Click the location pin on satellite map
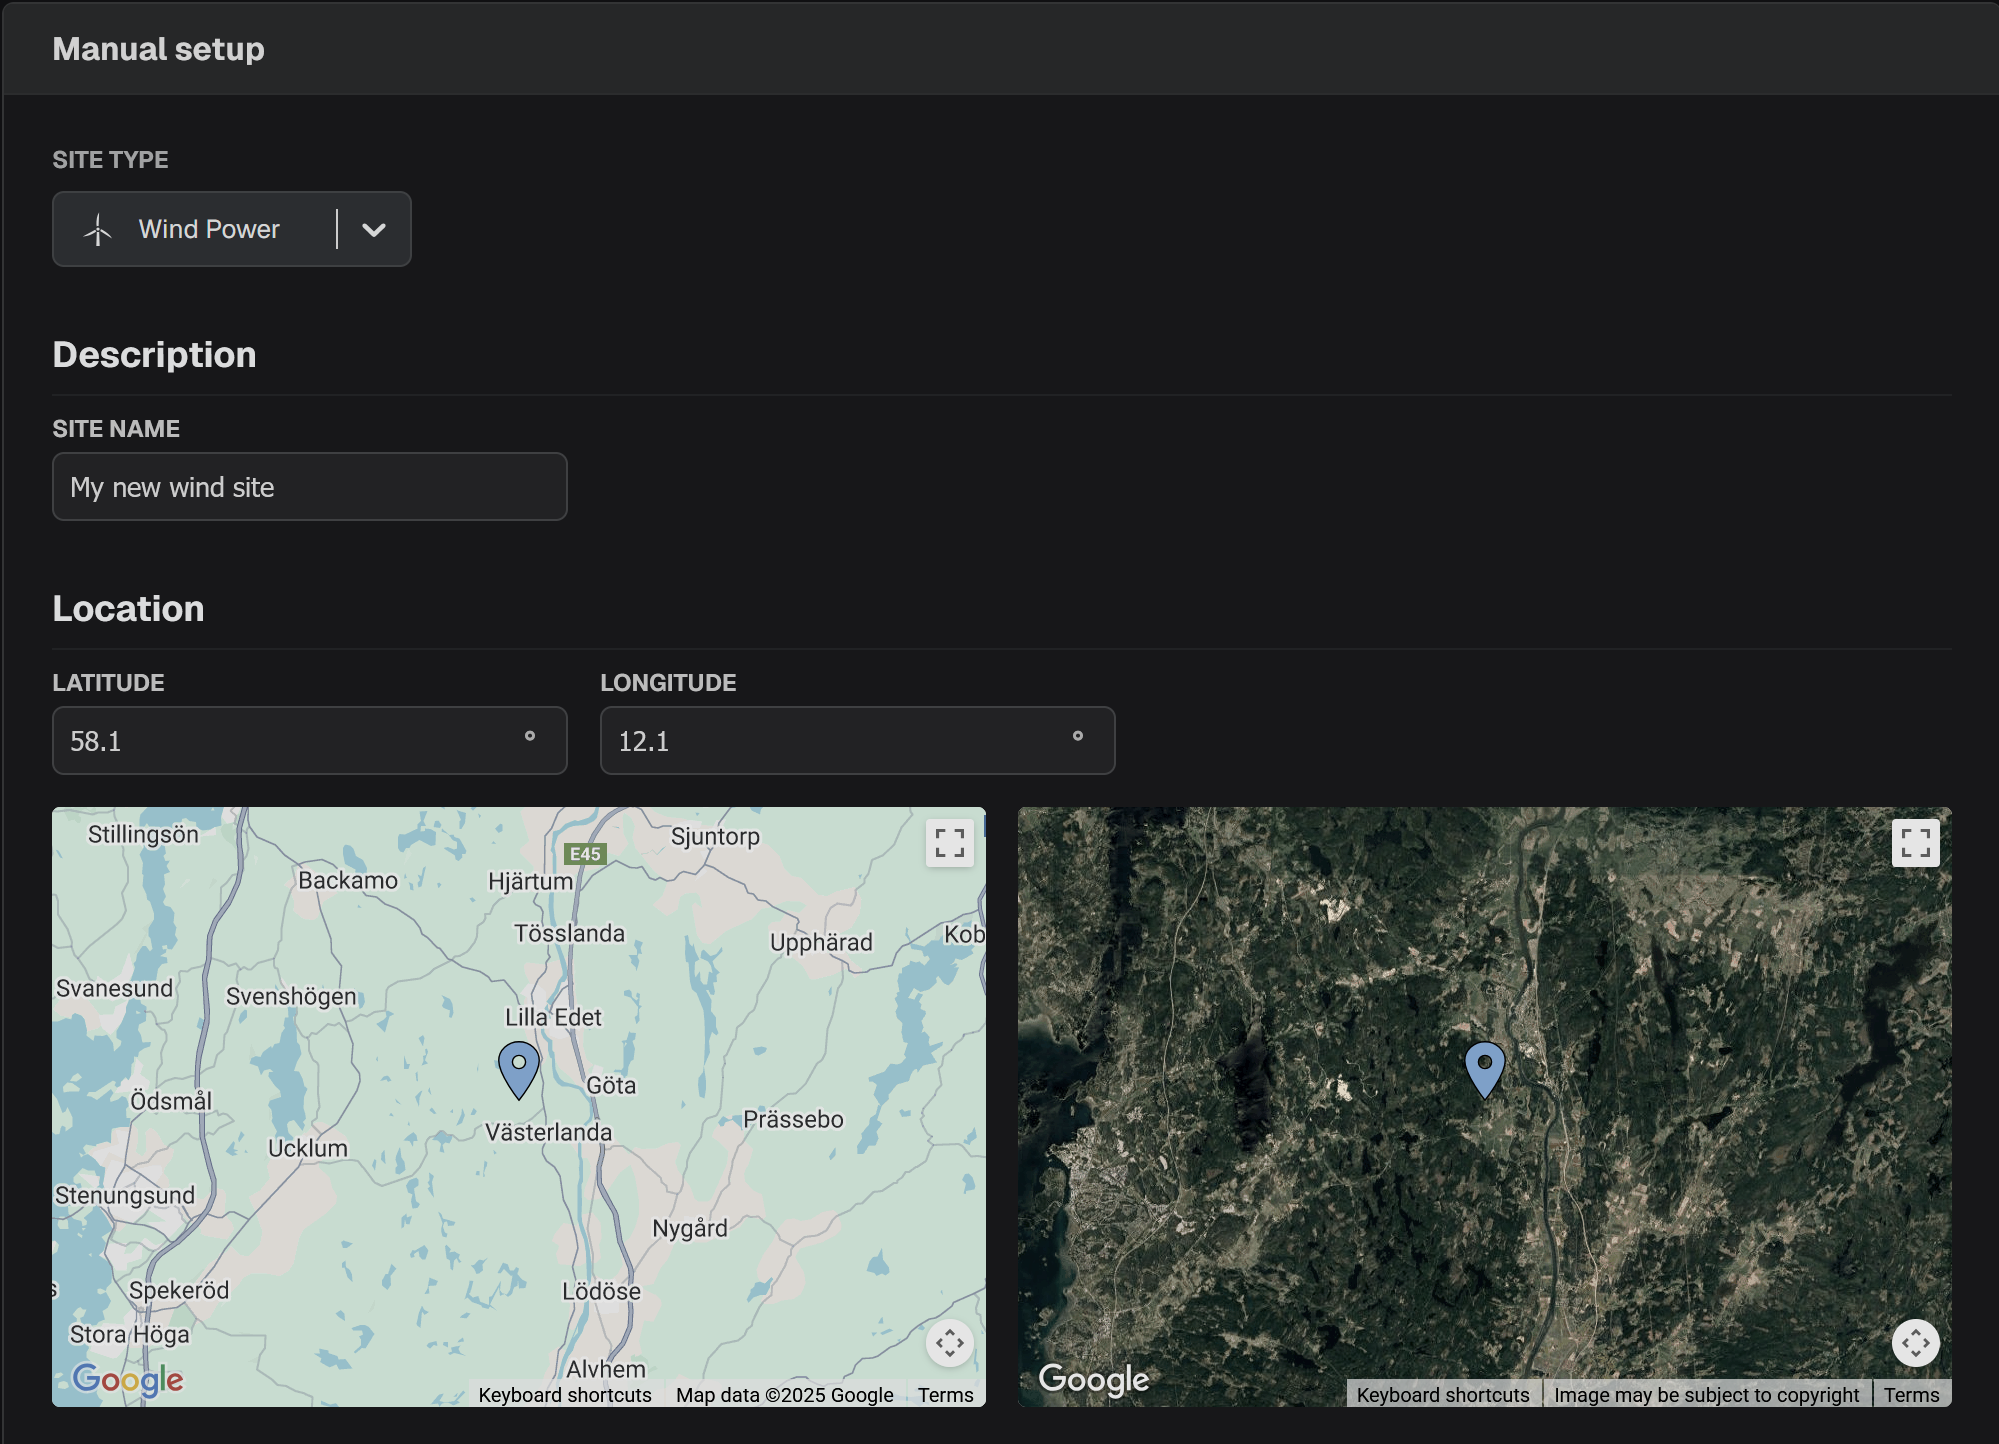Screen dimensions: 1999x1444 click(x=1485, y=1068)
